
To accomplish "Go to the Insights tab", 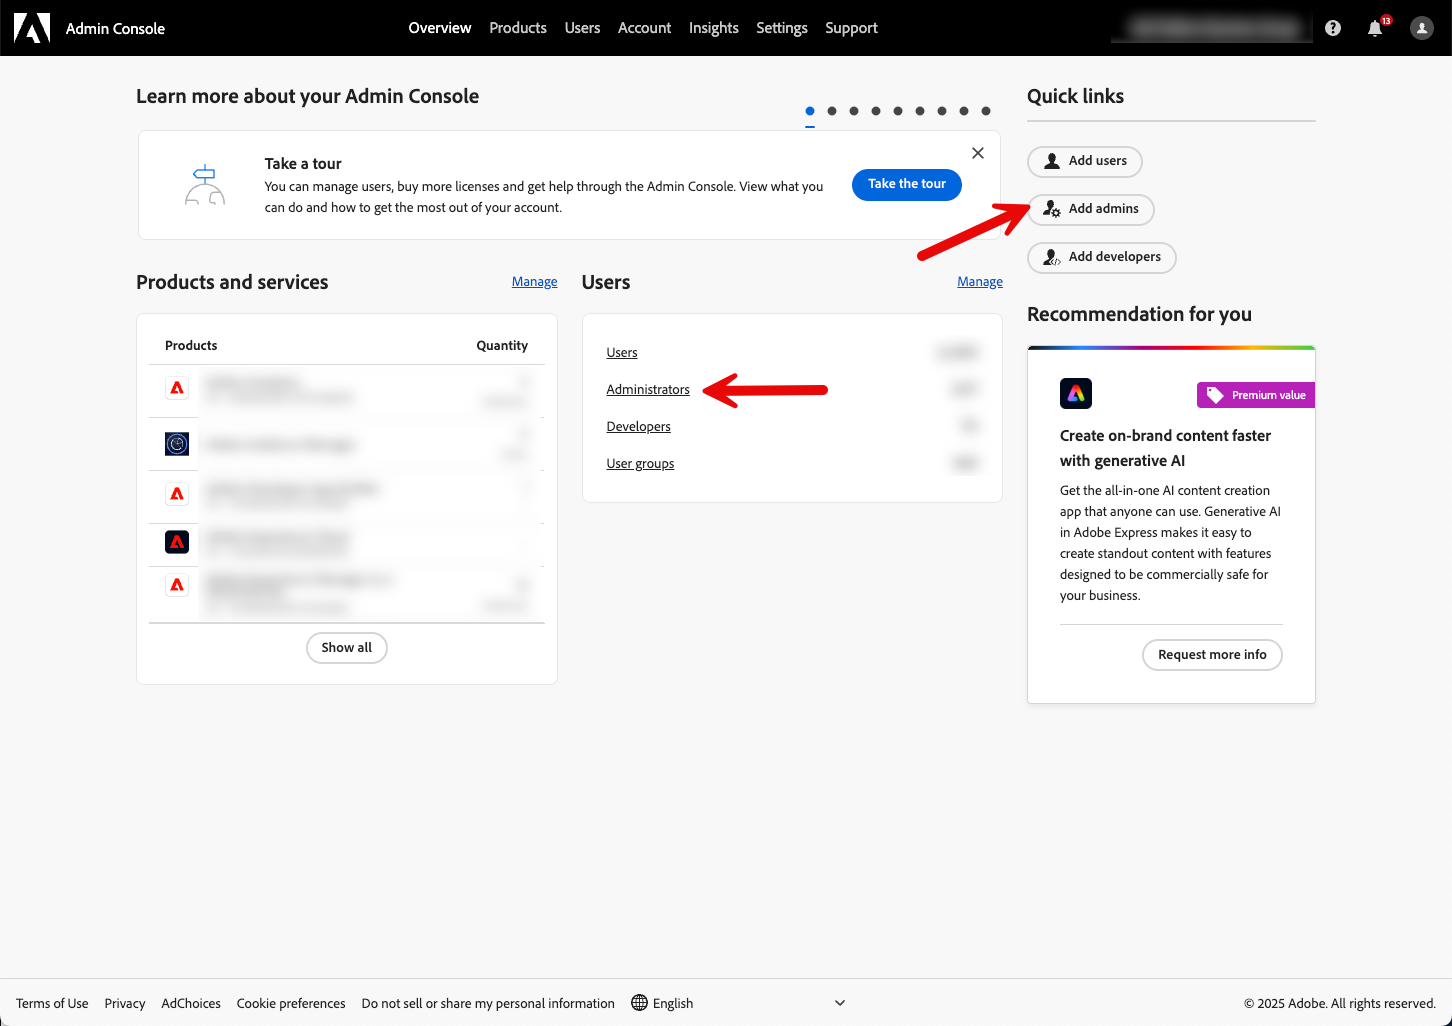I will [713, 28].
